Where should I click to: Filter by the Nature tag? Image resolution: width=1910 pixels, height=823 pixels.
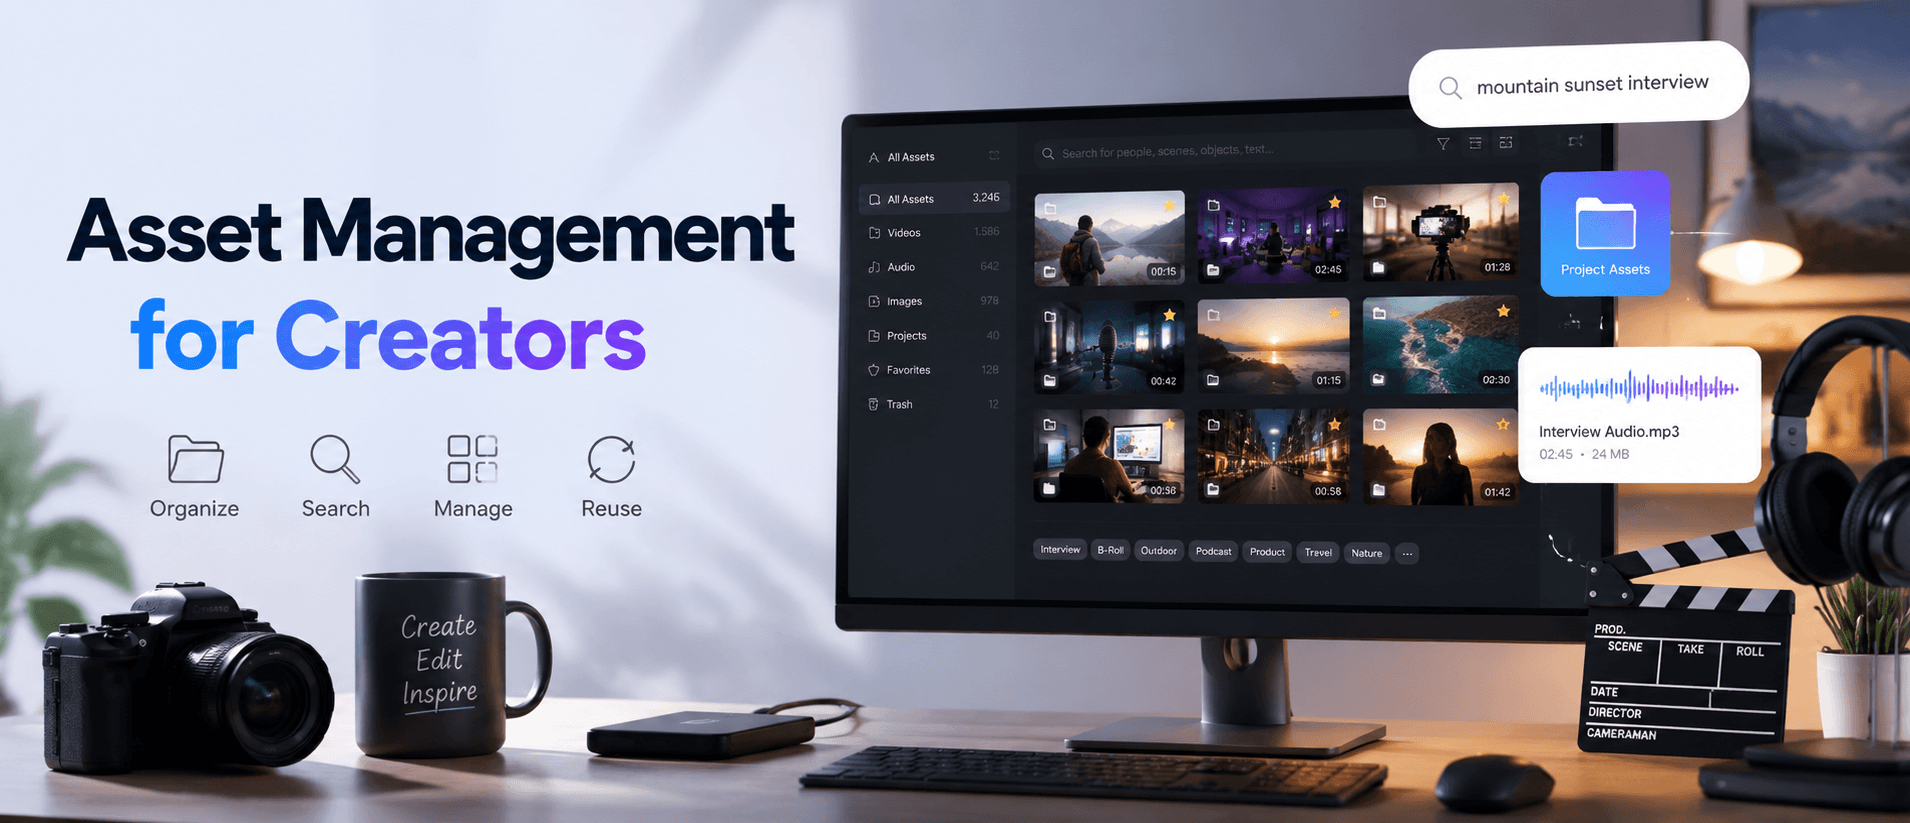[x=1367, y=553]
